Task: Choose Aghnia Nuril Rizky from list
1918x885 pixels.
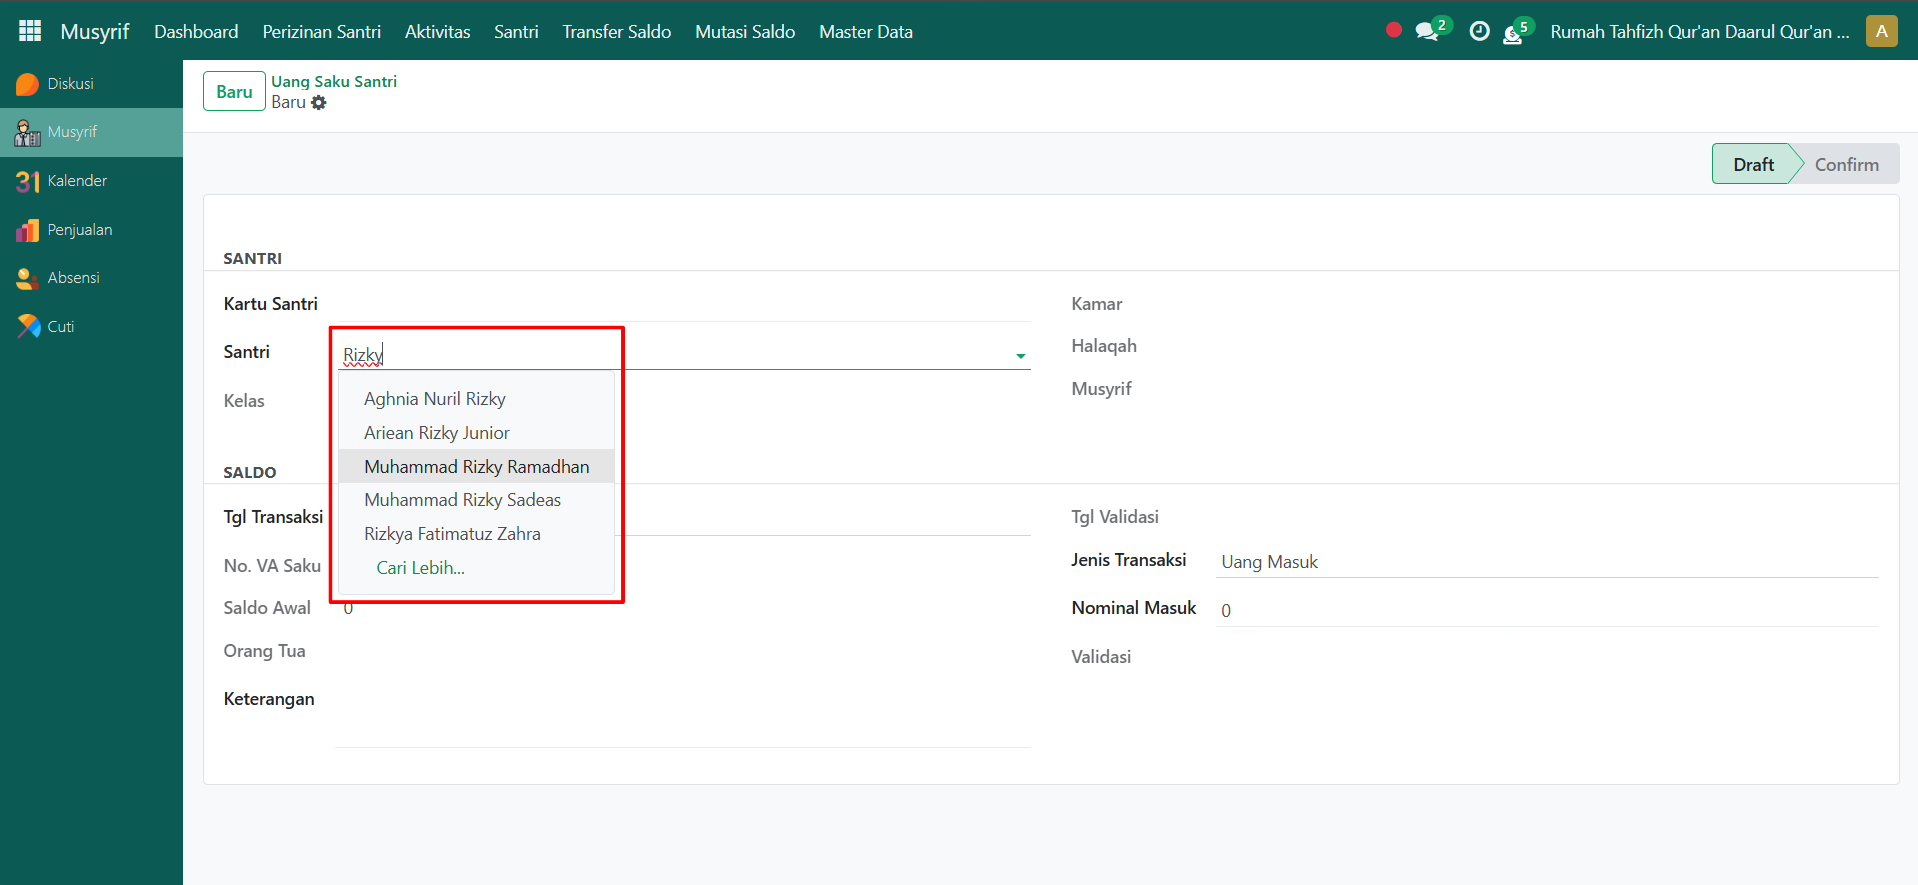Action: tap(434, 399)
